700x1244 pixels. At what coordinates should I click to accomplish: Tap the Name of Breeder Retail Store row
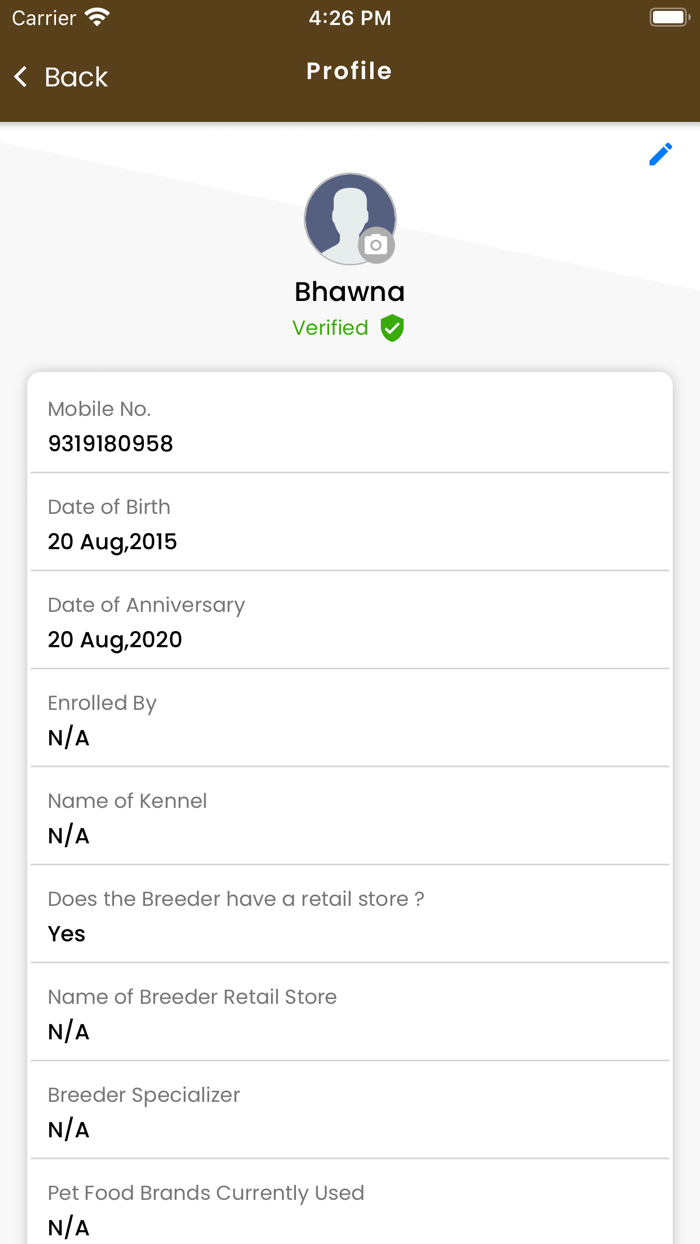[x=349, y=1014]
